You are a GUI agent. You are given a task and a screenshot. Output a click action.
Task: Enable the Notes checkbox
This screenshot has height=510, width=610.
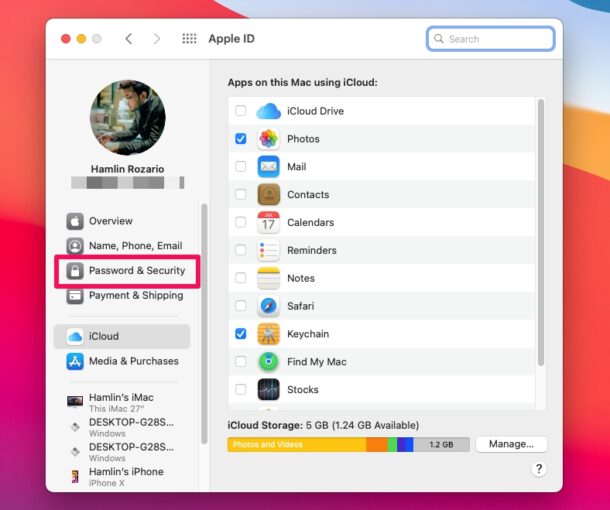(x=241, y=278)
